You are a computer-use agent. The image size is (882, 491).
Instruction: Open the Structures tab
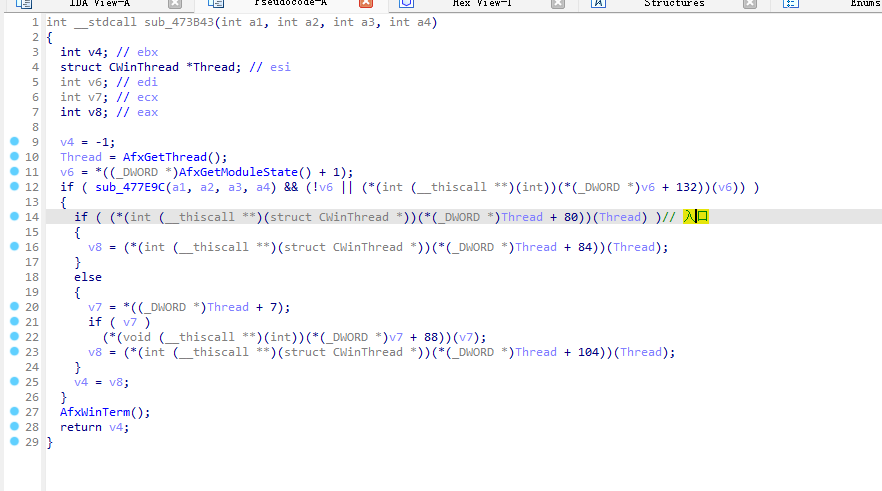tap(674, 3)
